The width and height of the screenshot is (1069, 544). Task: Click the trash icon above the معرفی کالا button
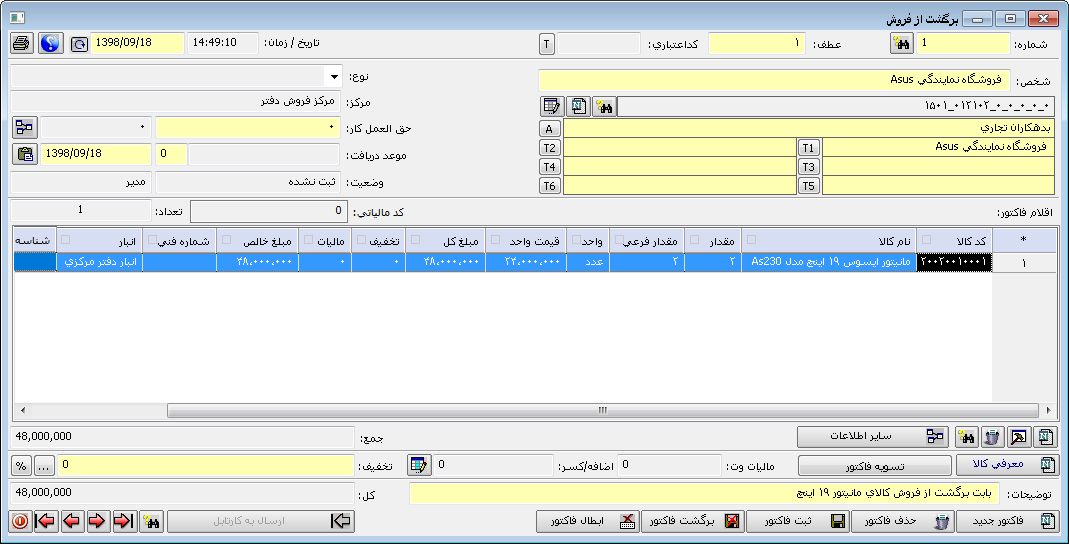tap(992, 437)
